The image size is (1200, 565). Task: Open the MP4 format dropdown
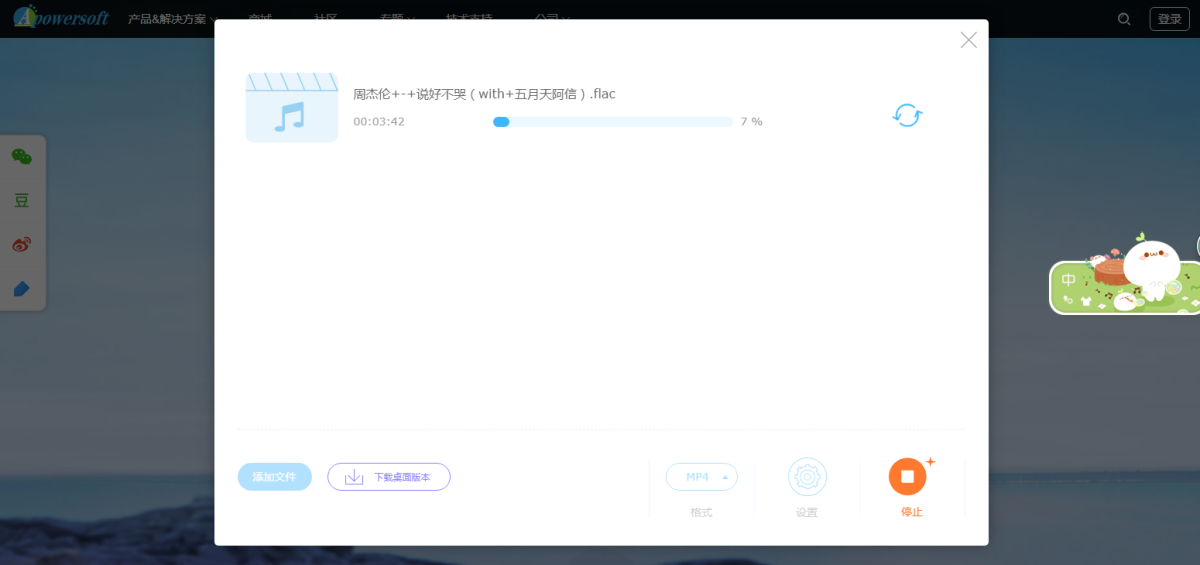702,477
